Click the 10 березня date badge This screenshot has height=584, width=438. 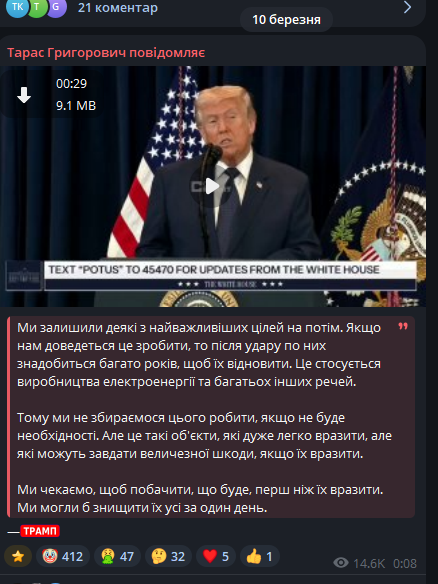click(286, 19)
